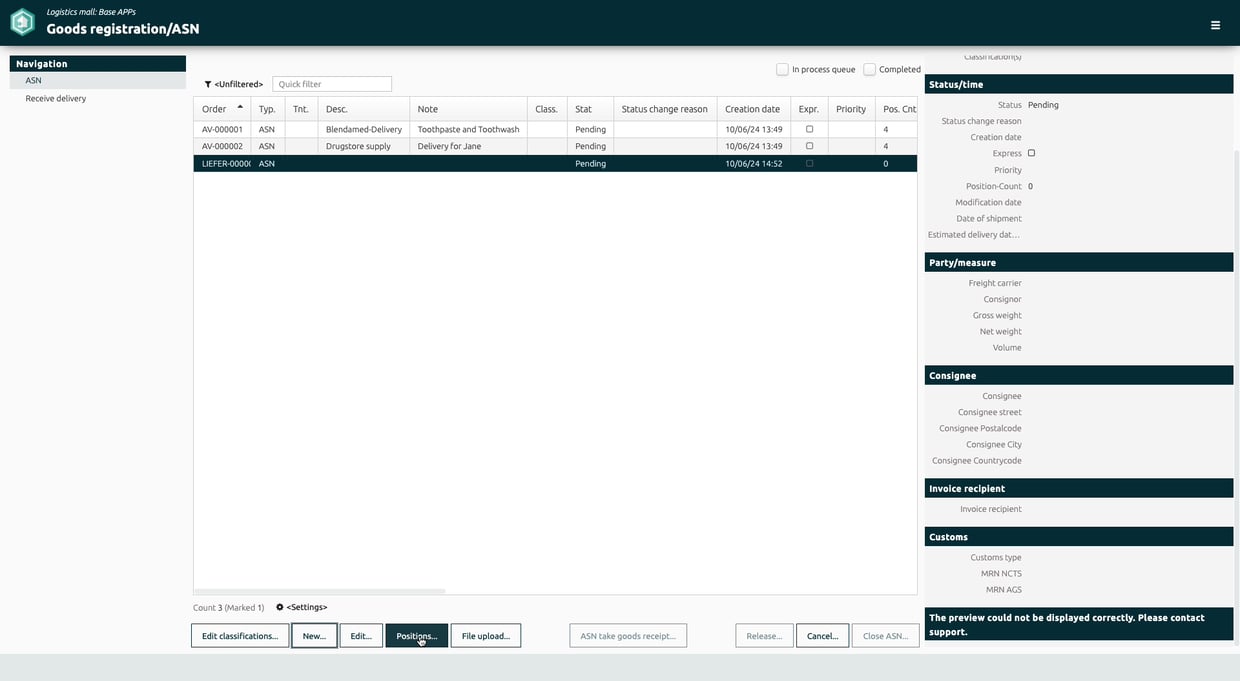Sort by the Pos. Cnt column header

[897, 109]
